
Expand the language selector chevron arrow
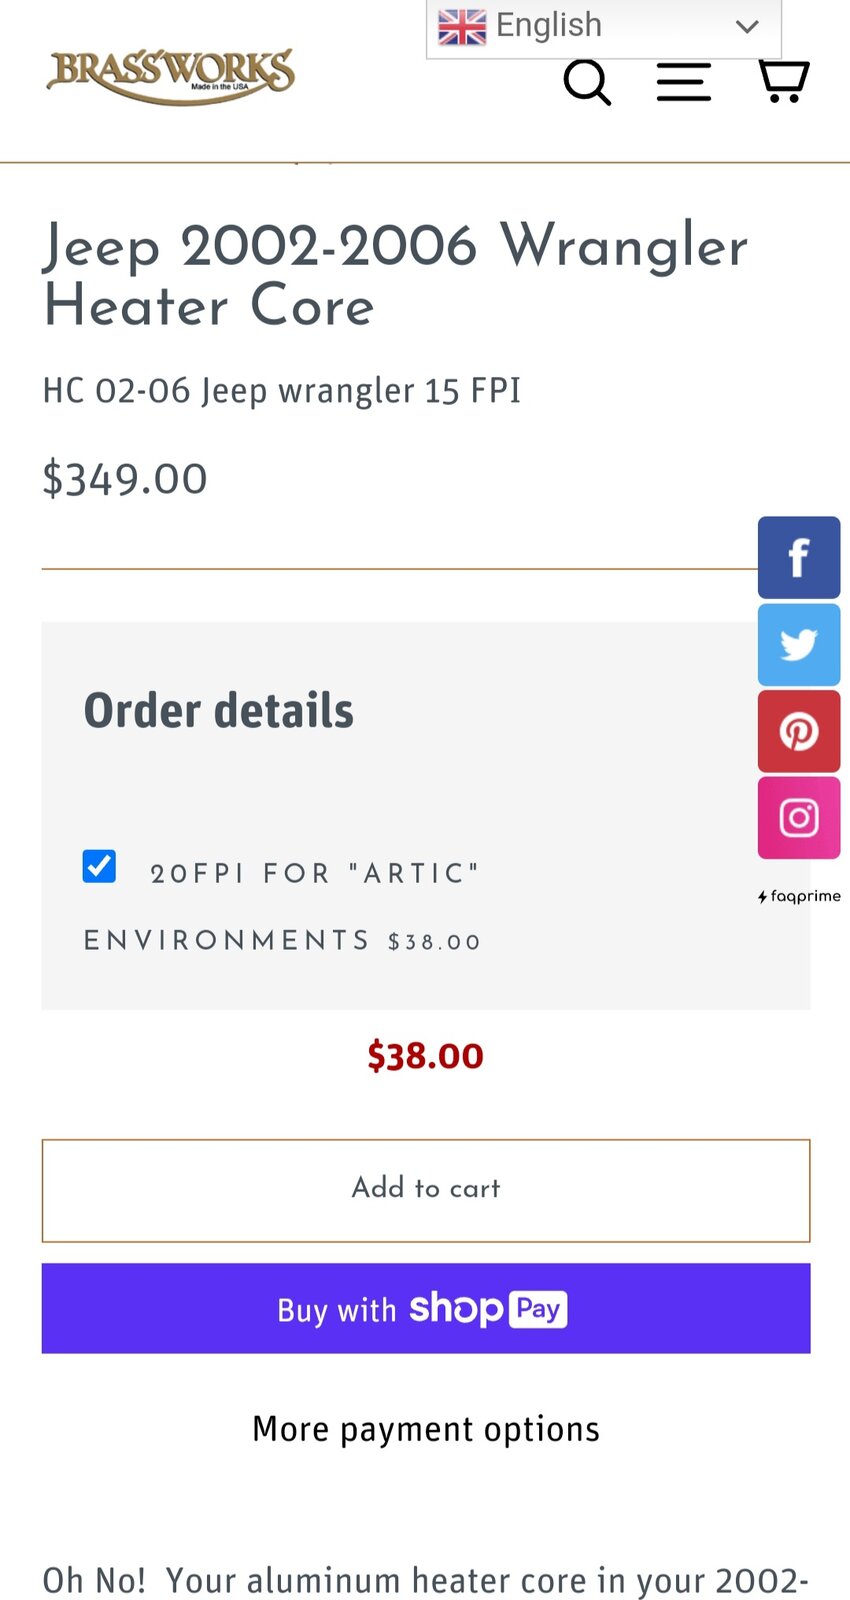coord(747,27)
